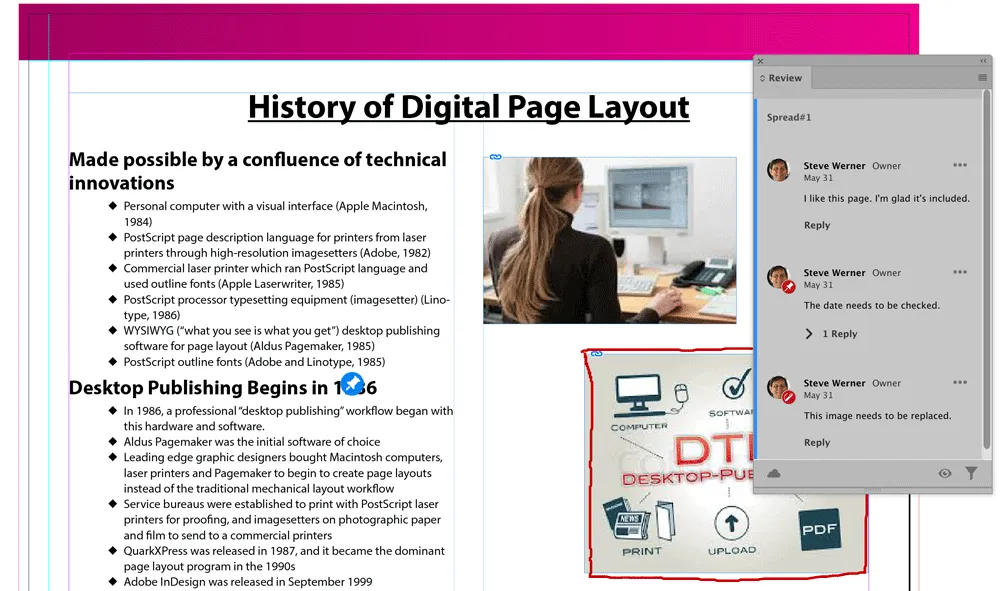Viewport: 1000px width, 591px height.
Task: Open the Review panel flyout menu
Action: [985, 77]
